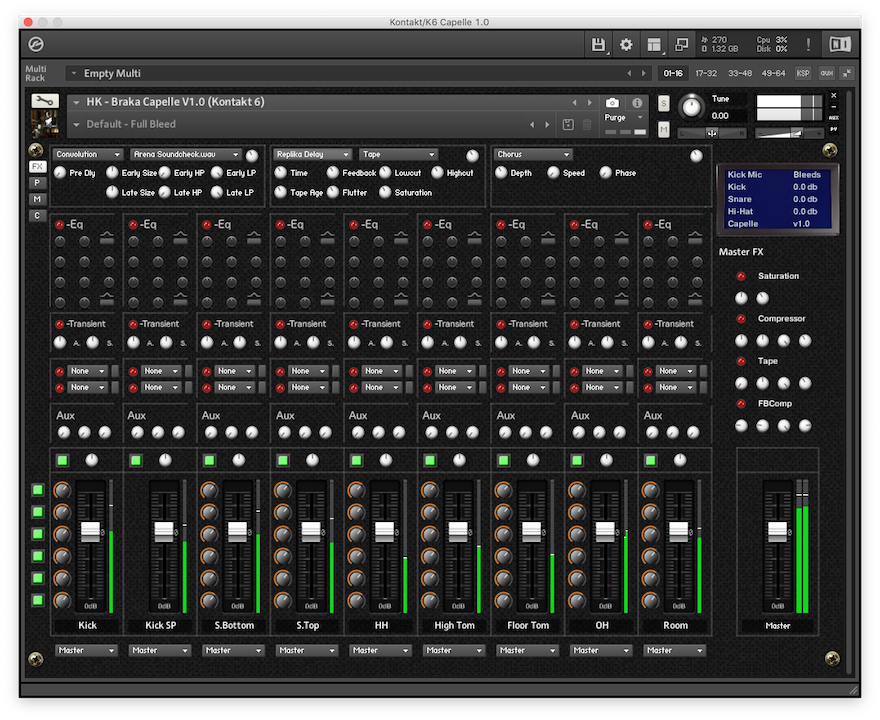
Task: Switch to the FX page tab
Action: pyautogui.click(x=37, y=167)
